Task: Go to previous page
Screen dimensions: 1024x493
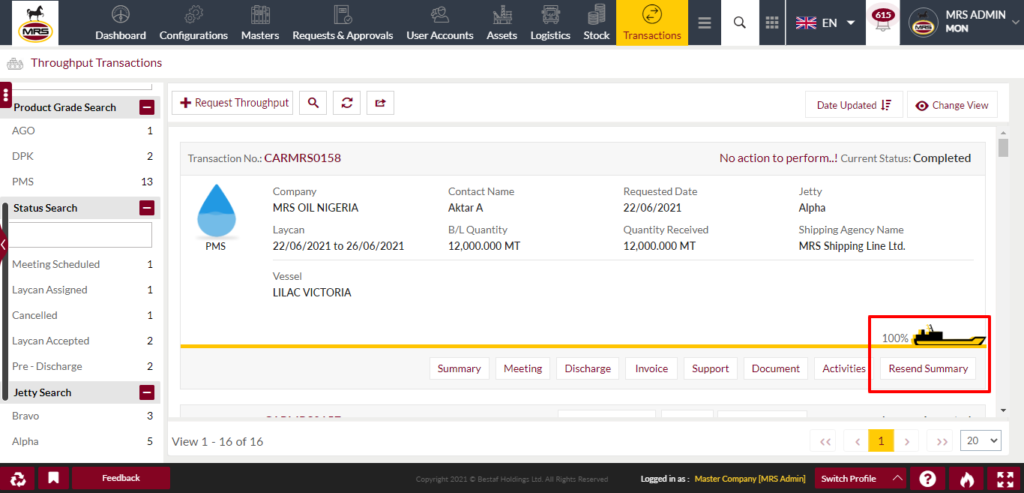Action: coord(856,441)
